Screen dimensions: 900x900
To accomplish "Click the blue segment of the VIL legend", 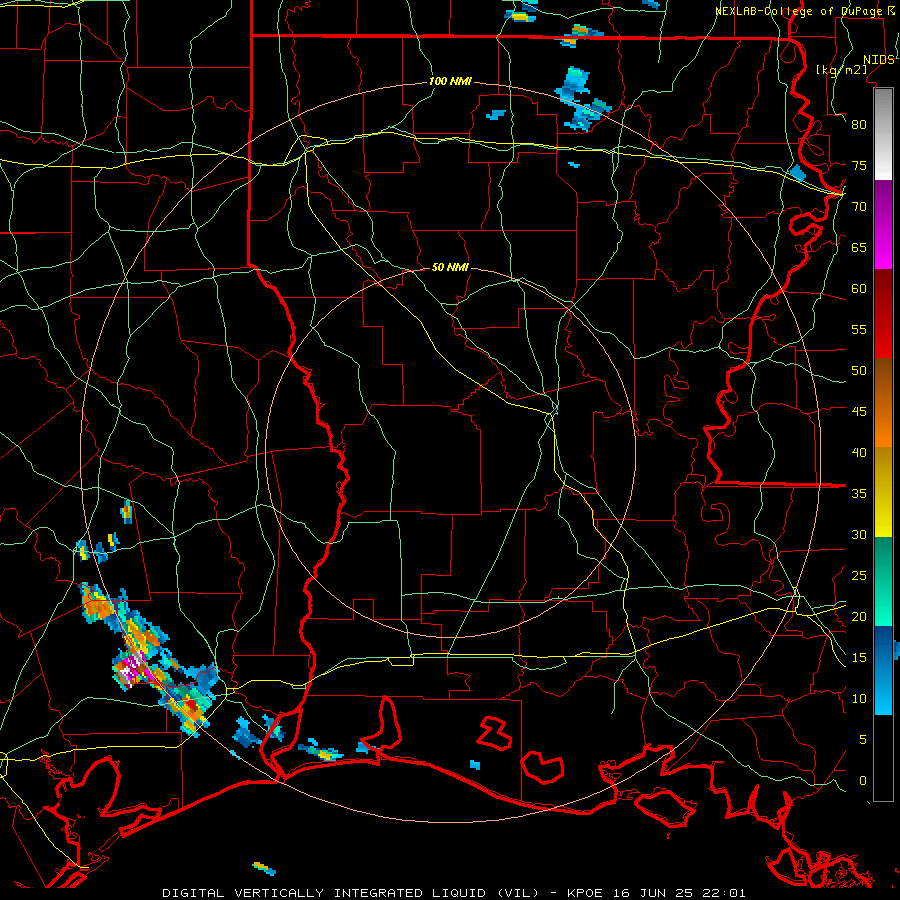I will (x=883, y=670).
